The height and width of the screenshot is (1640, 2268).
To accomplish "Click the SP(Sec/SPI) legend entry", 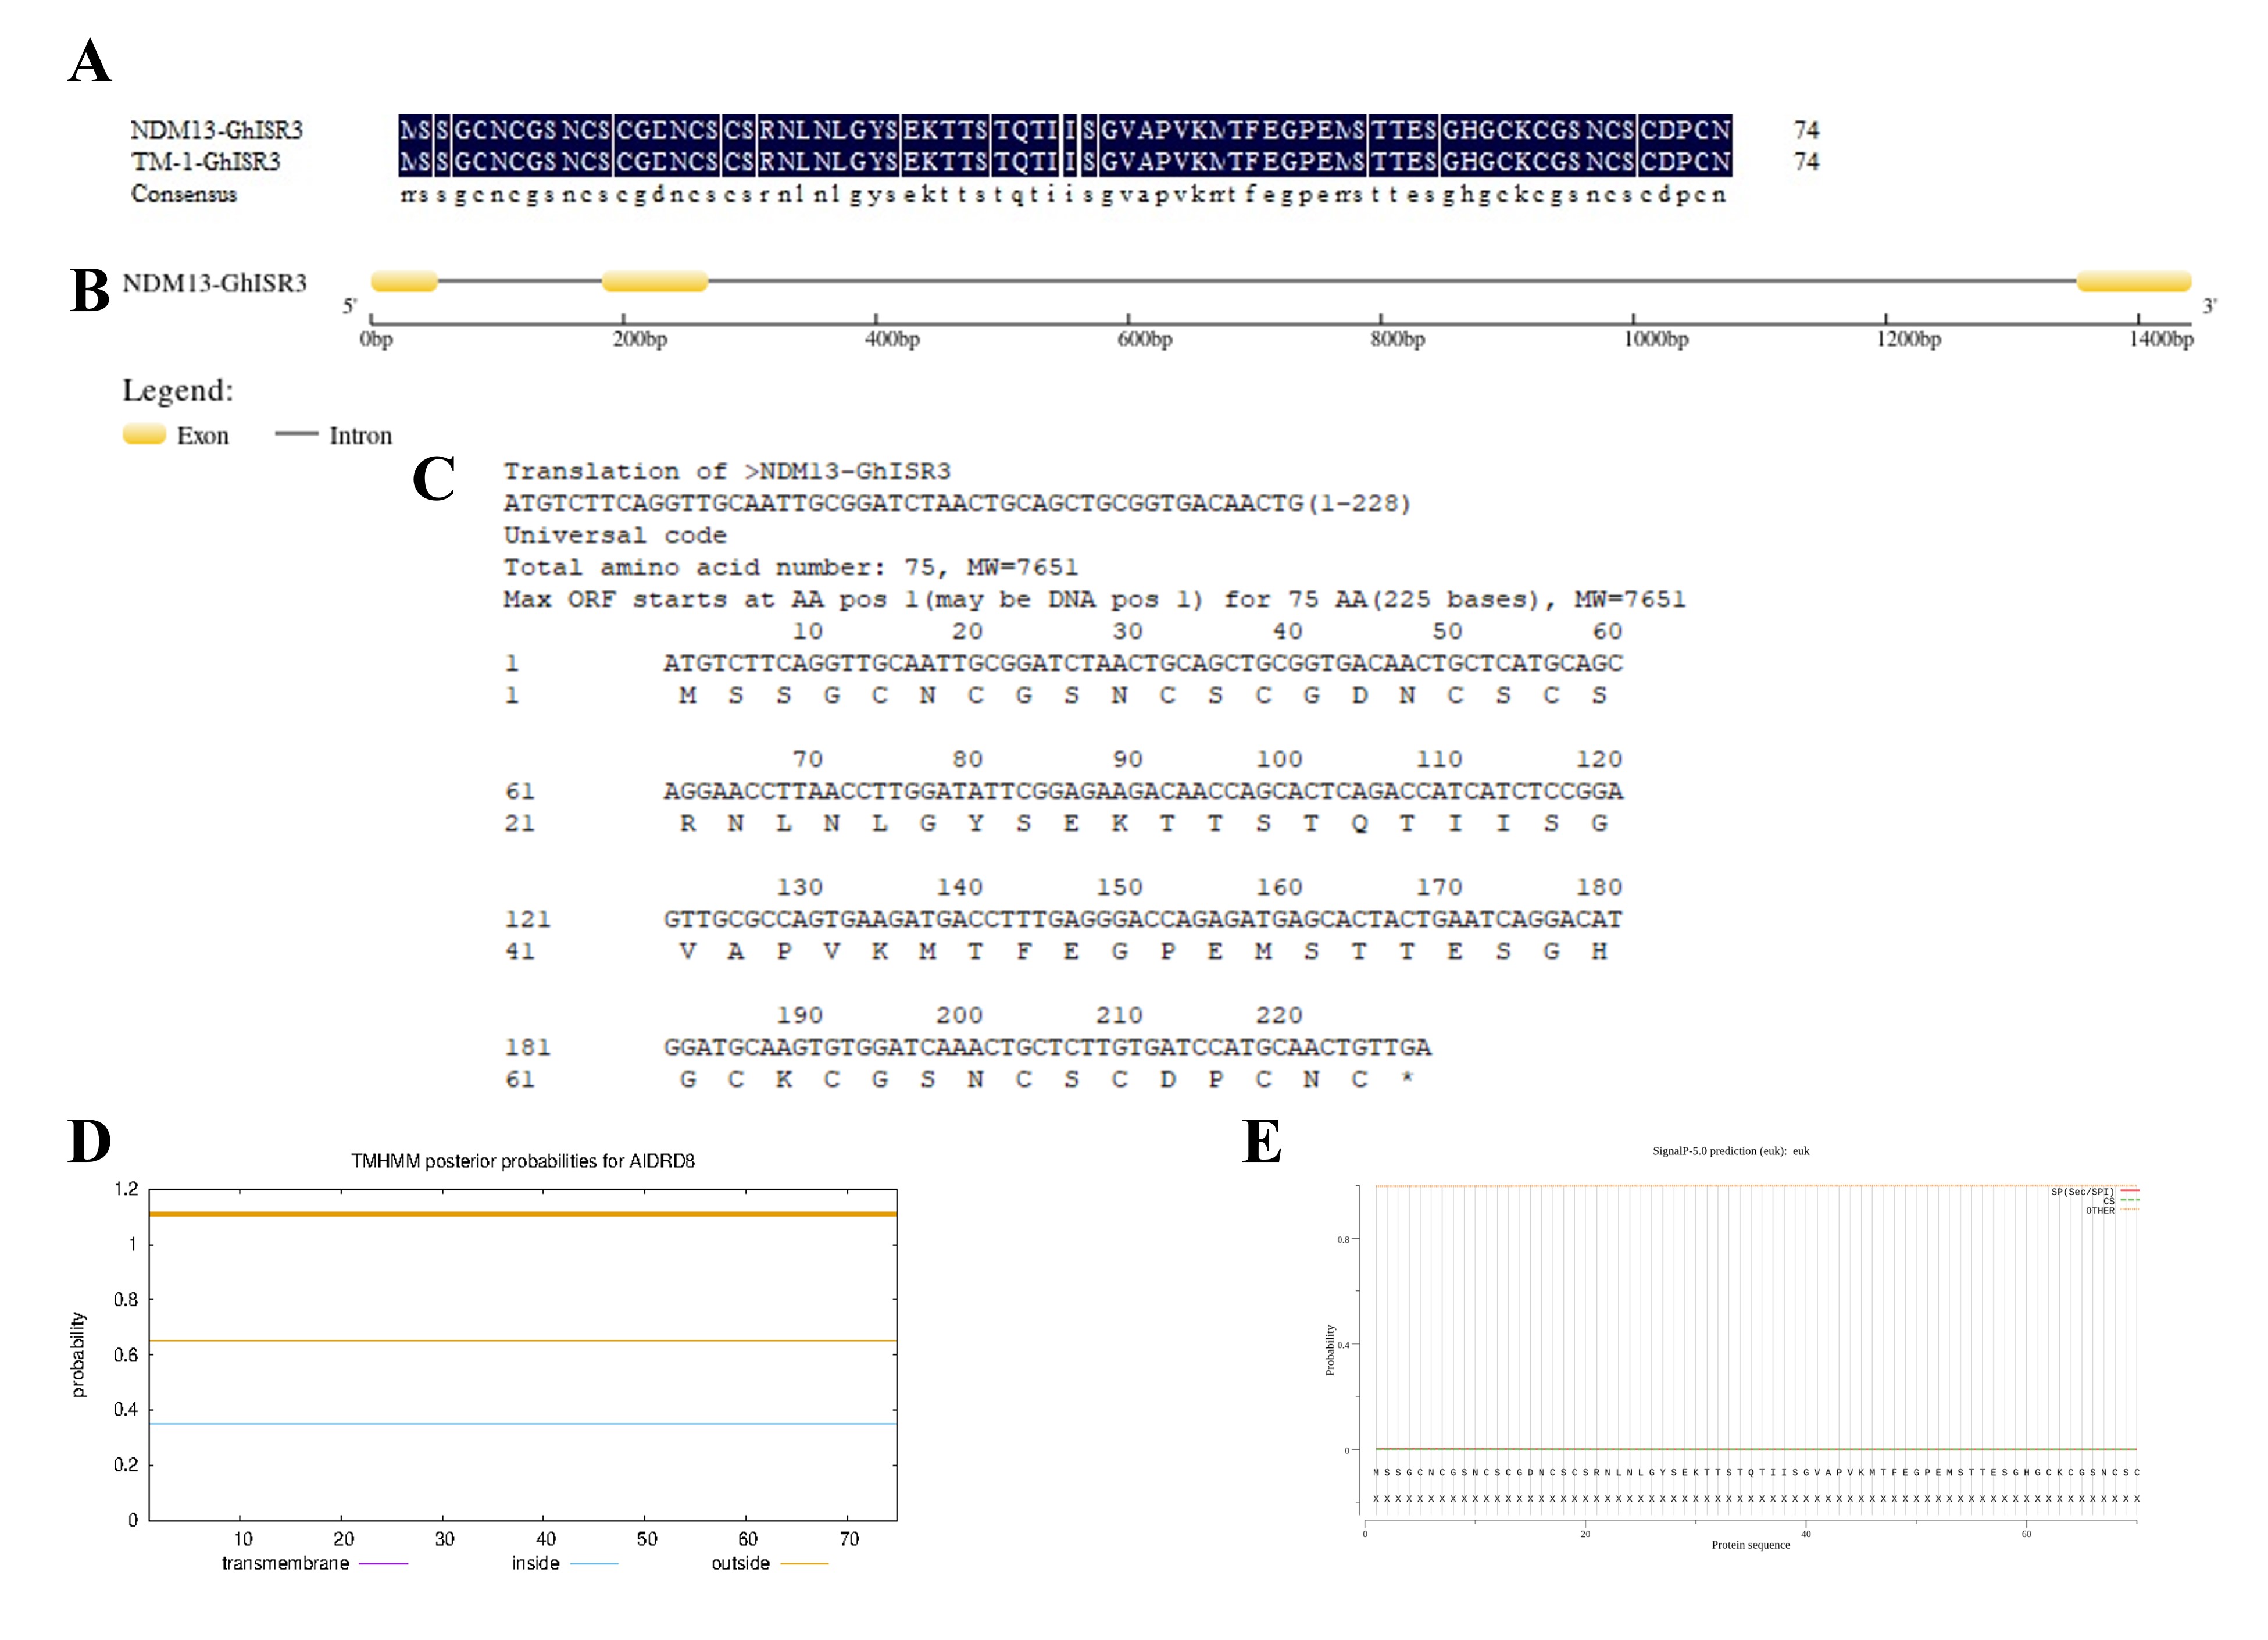I will coord(2084,1192).
